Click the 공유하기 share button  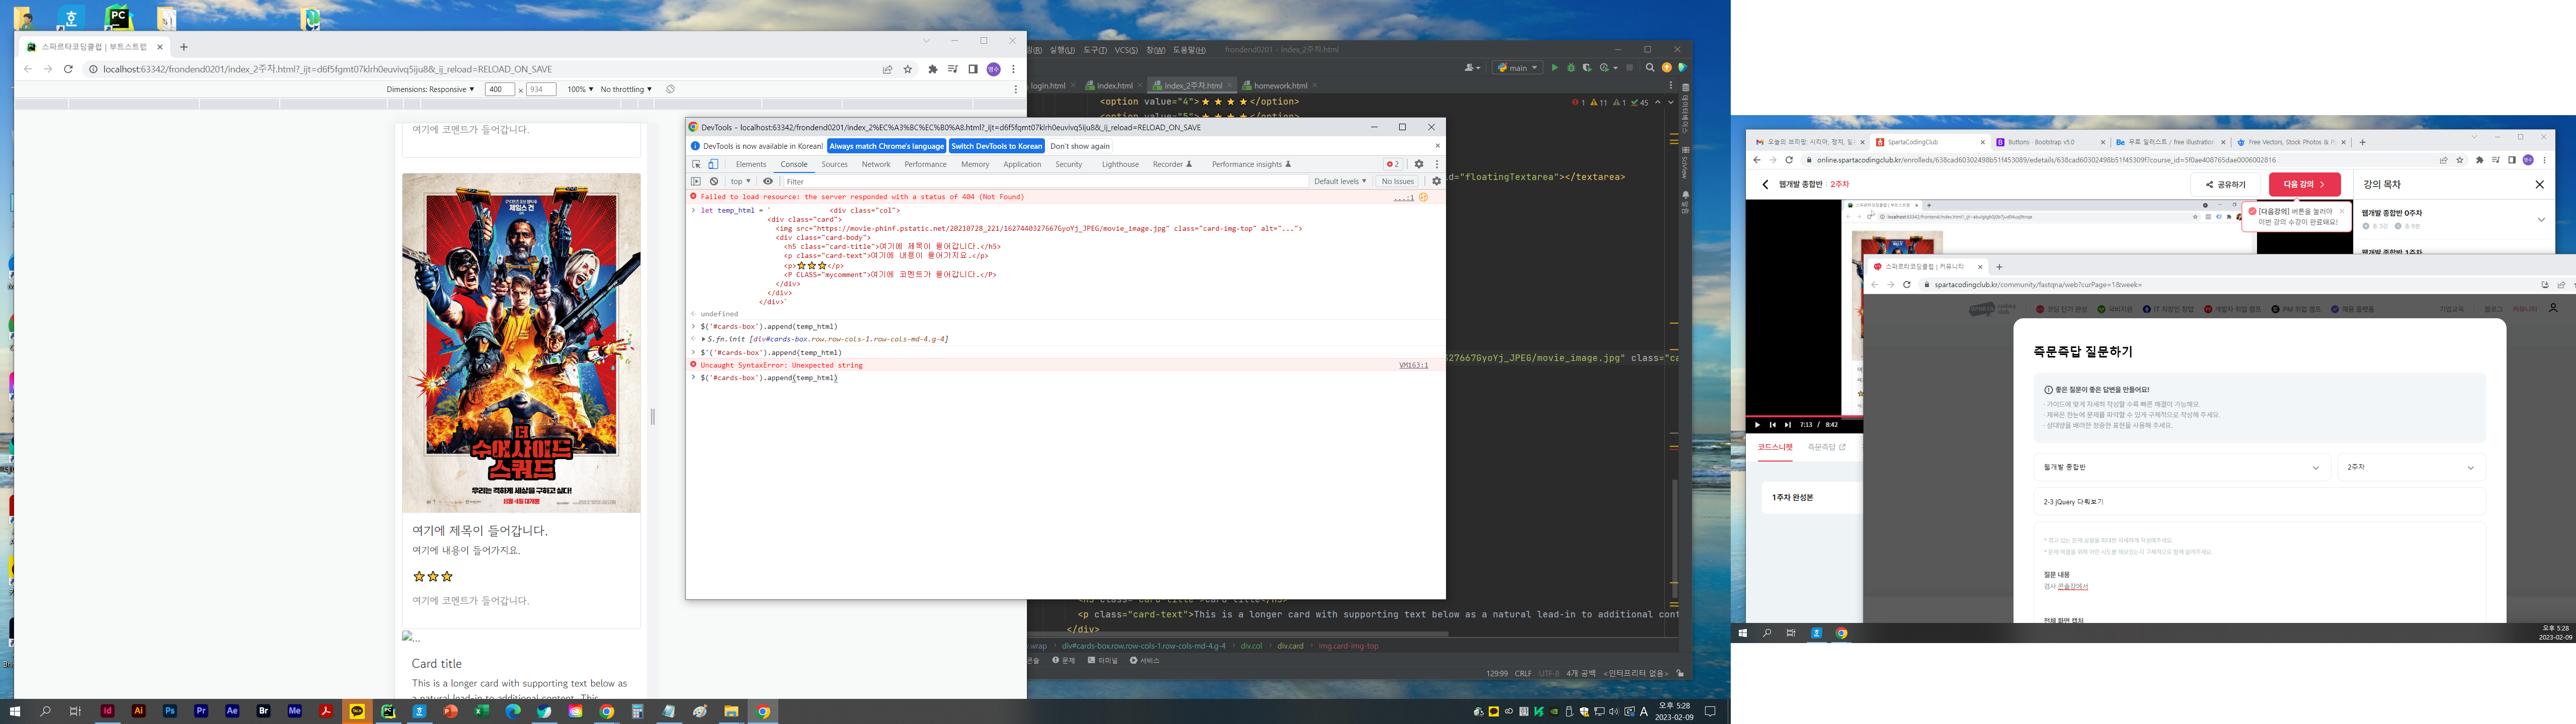(x=2225, y=184)
